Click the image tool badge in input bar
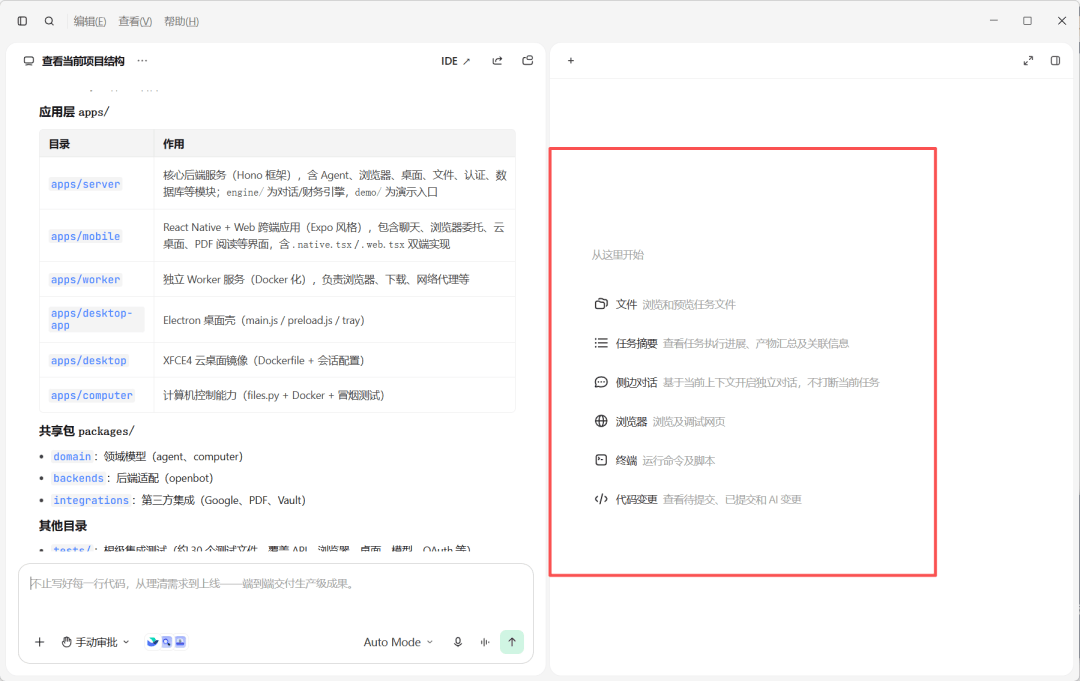 pyautogui.click(x=180, y=642)
